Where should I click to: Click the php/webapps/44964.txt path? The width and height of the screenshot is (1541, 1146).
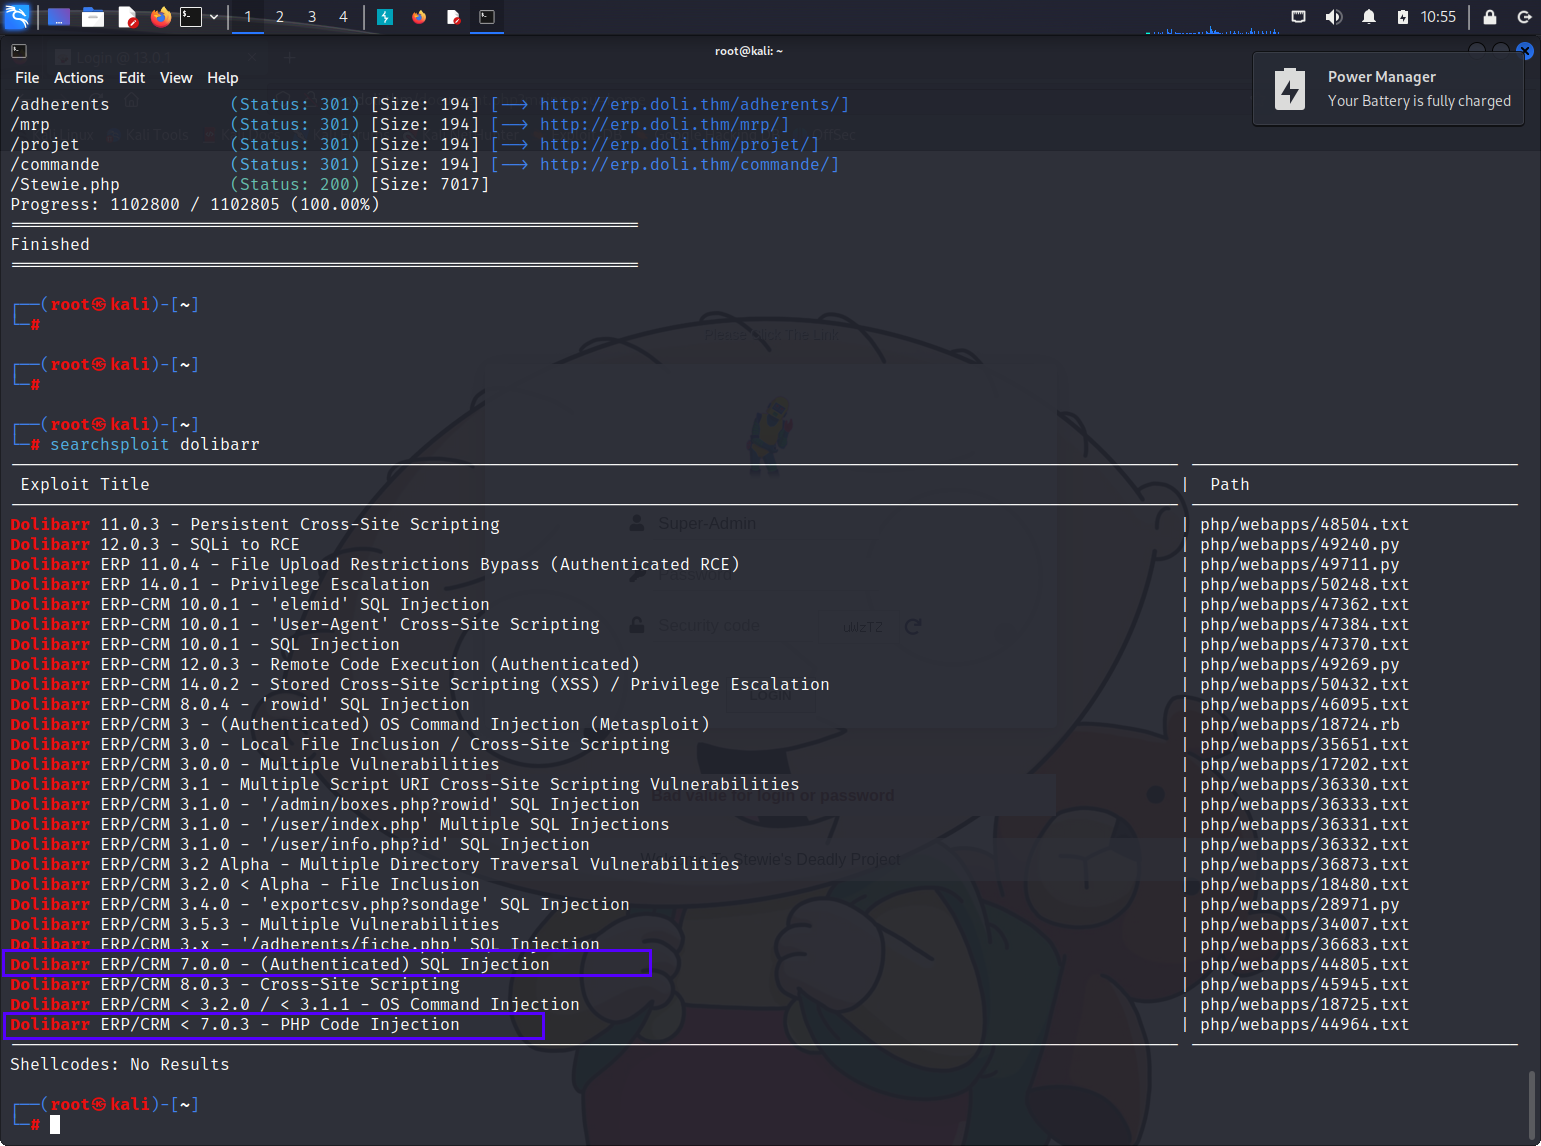pyautogui.click(x=1305, y=1024)
